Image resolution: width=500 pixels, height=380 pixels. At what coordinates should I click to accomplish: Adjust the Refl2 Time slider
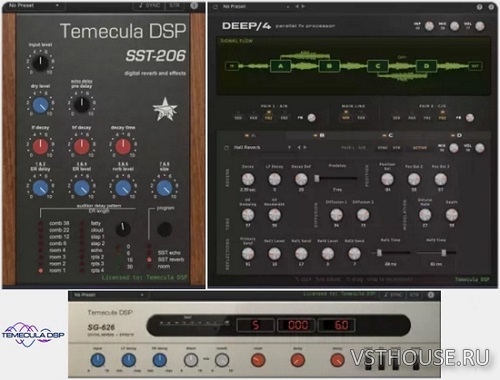[436, 253]
